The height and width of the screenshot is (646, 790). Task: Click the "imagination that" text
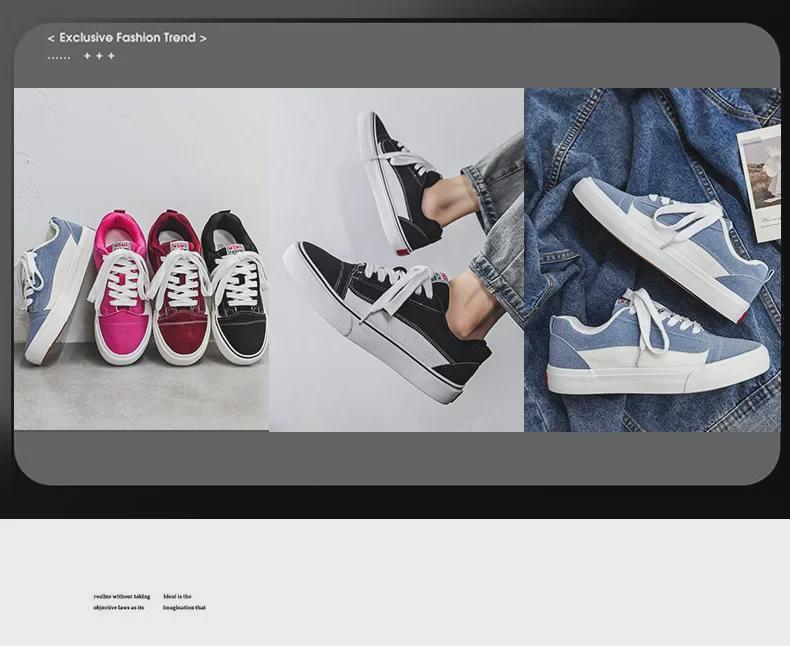[184, 607]
